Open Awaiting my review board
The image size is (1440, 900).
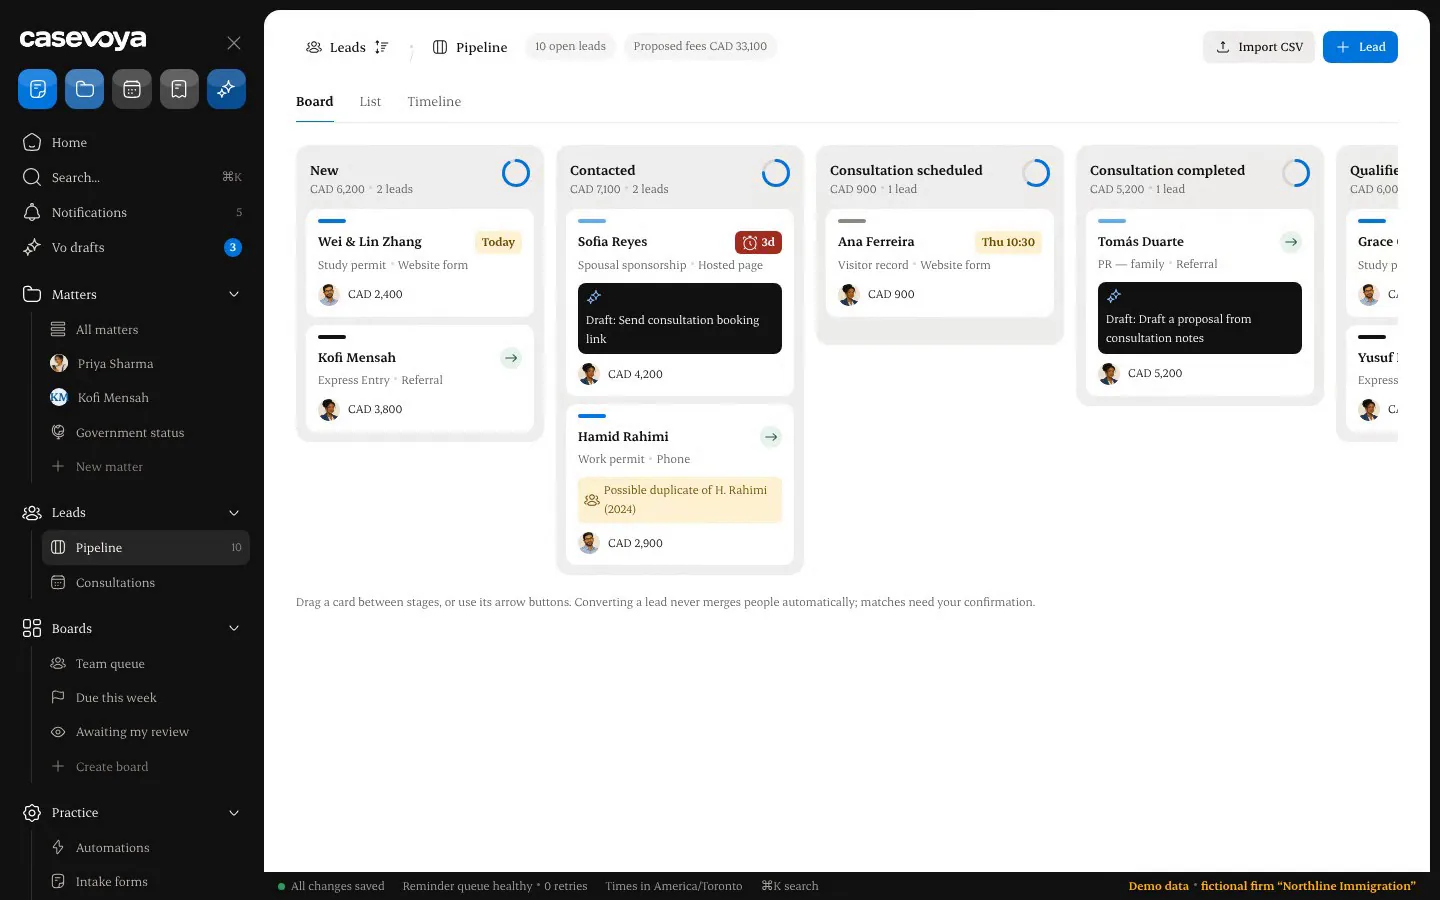[x=146, y=732]
